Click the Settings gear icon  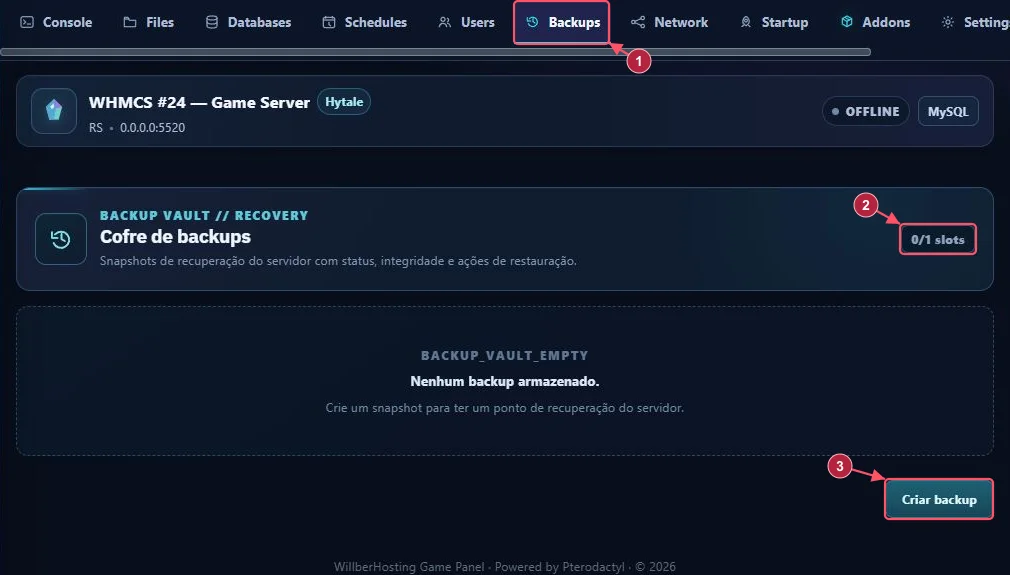(948, 23)
